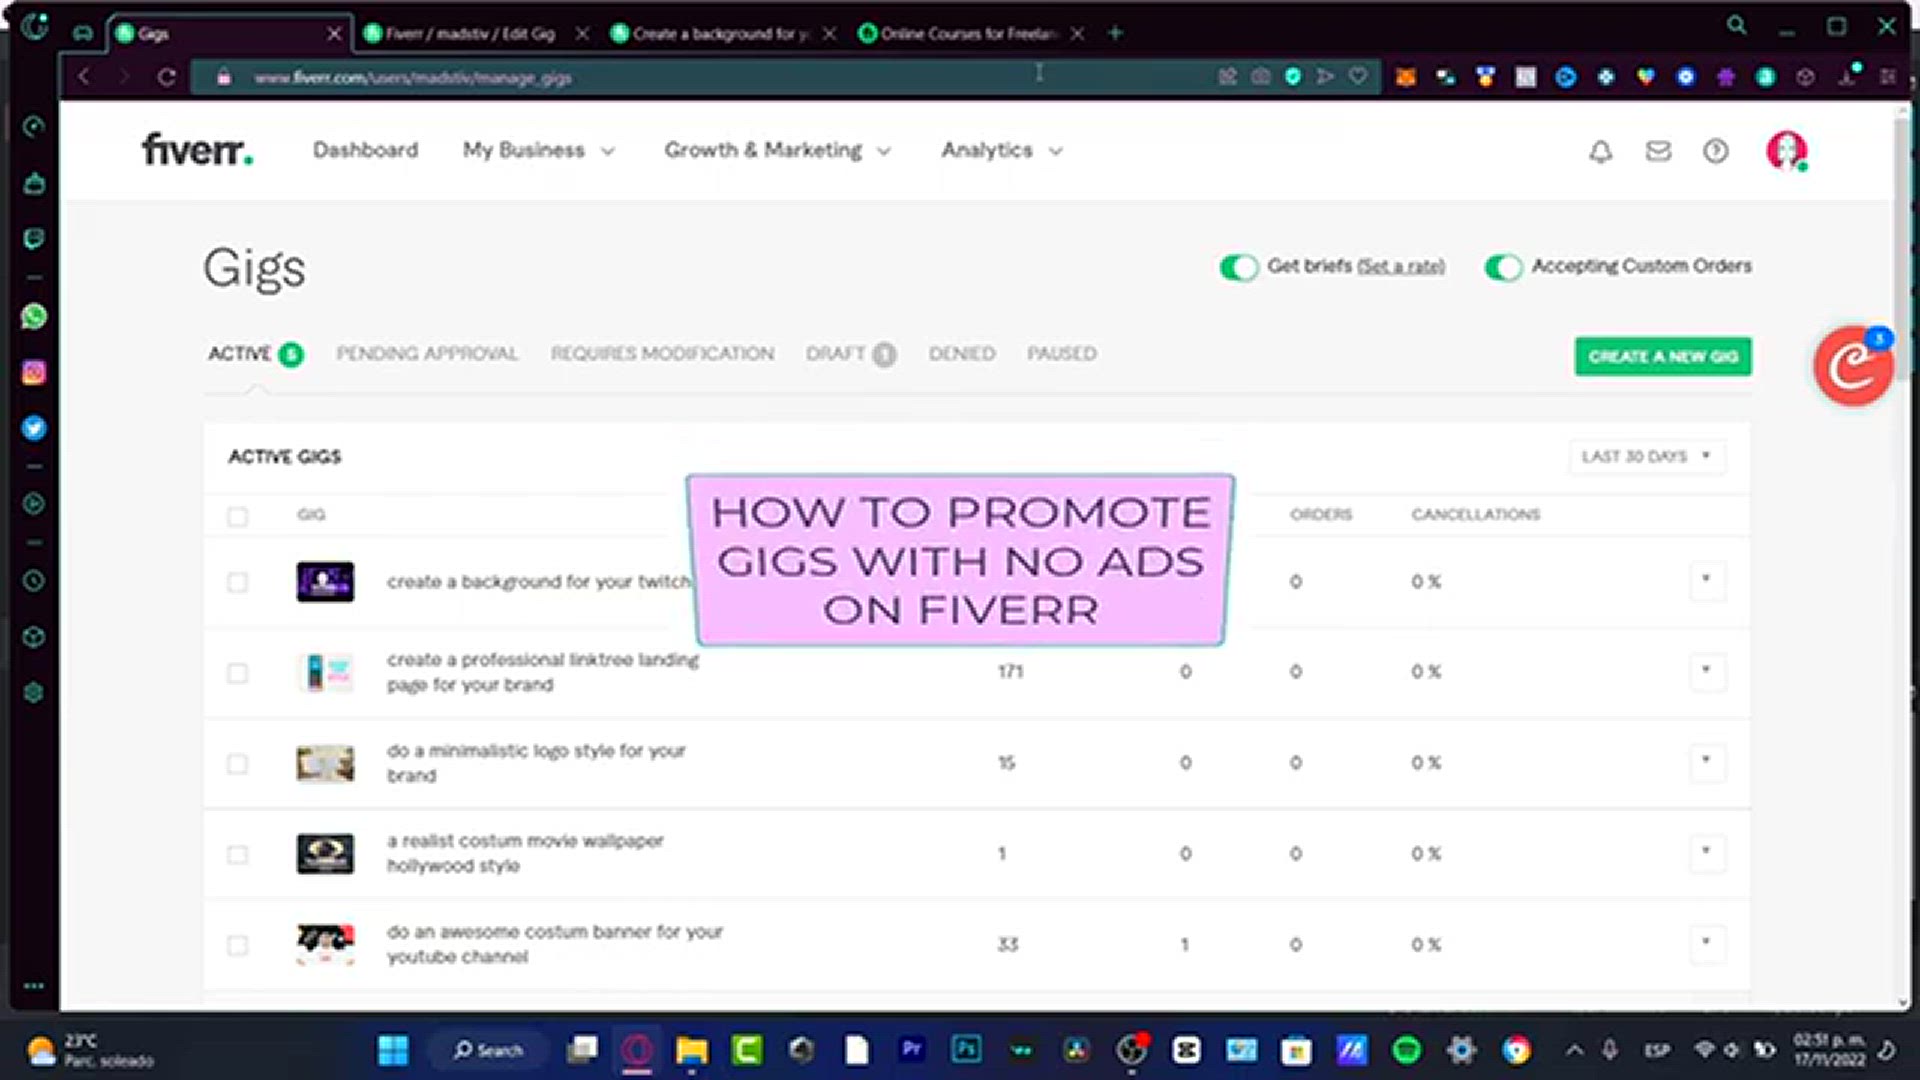Open actions dropdown for youtube banner gig

click(1706, 943)
